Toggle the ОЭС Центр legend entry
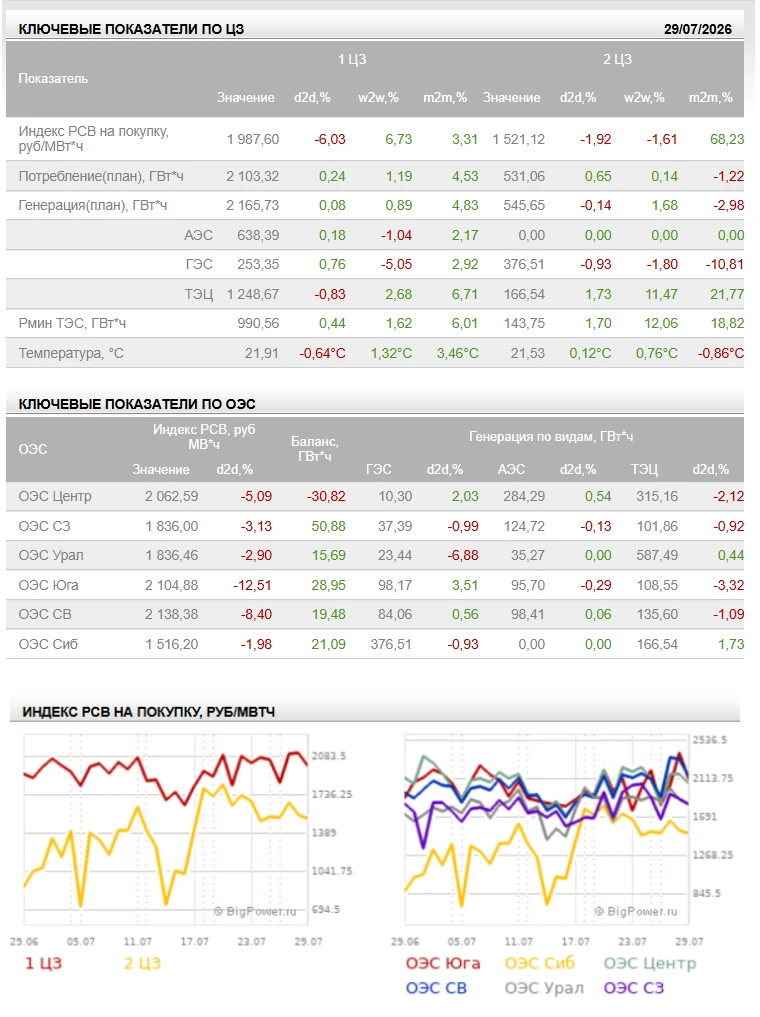Screen dimensions: 760x1017 tap(650, 963)
